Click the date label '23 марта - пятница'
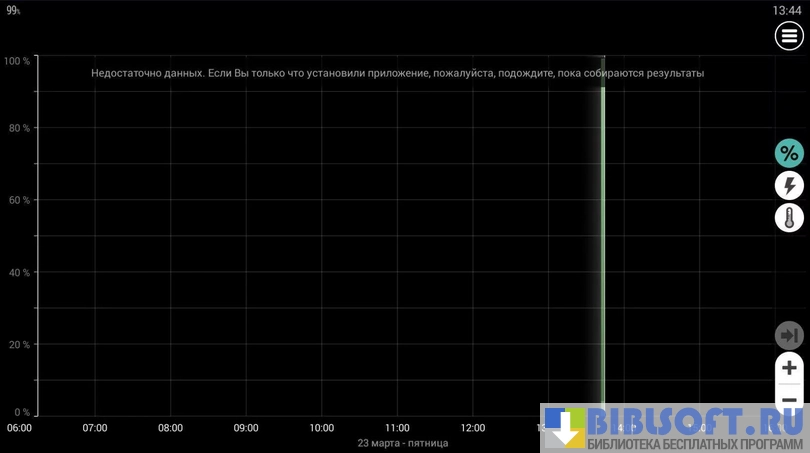 pos(403,442)
